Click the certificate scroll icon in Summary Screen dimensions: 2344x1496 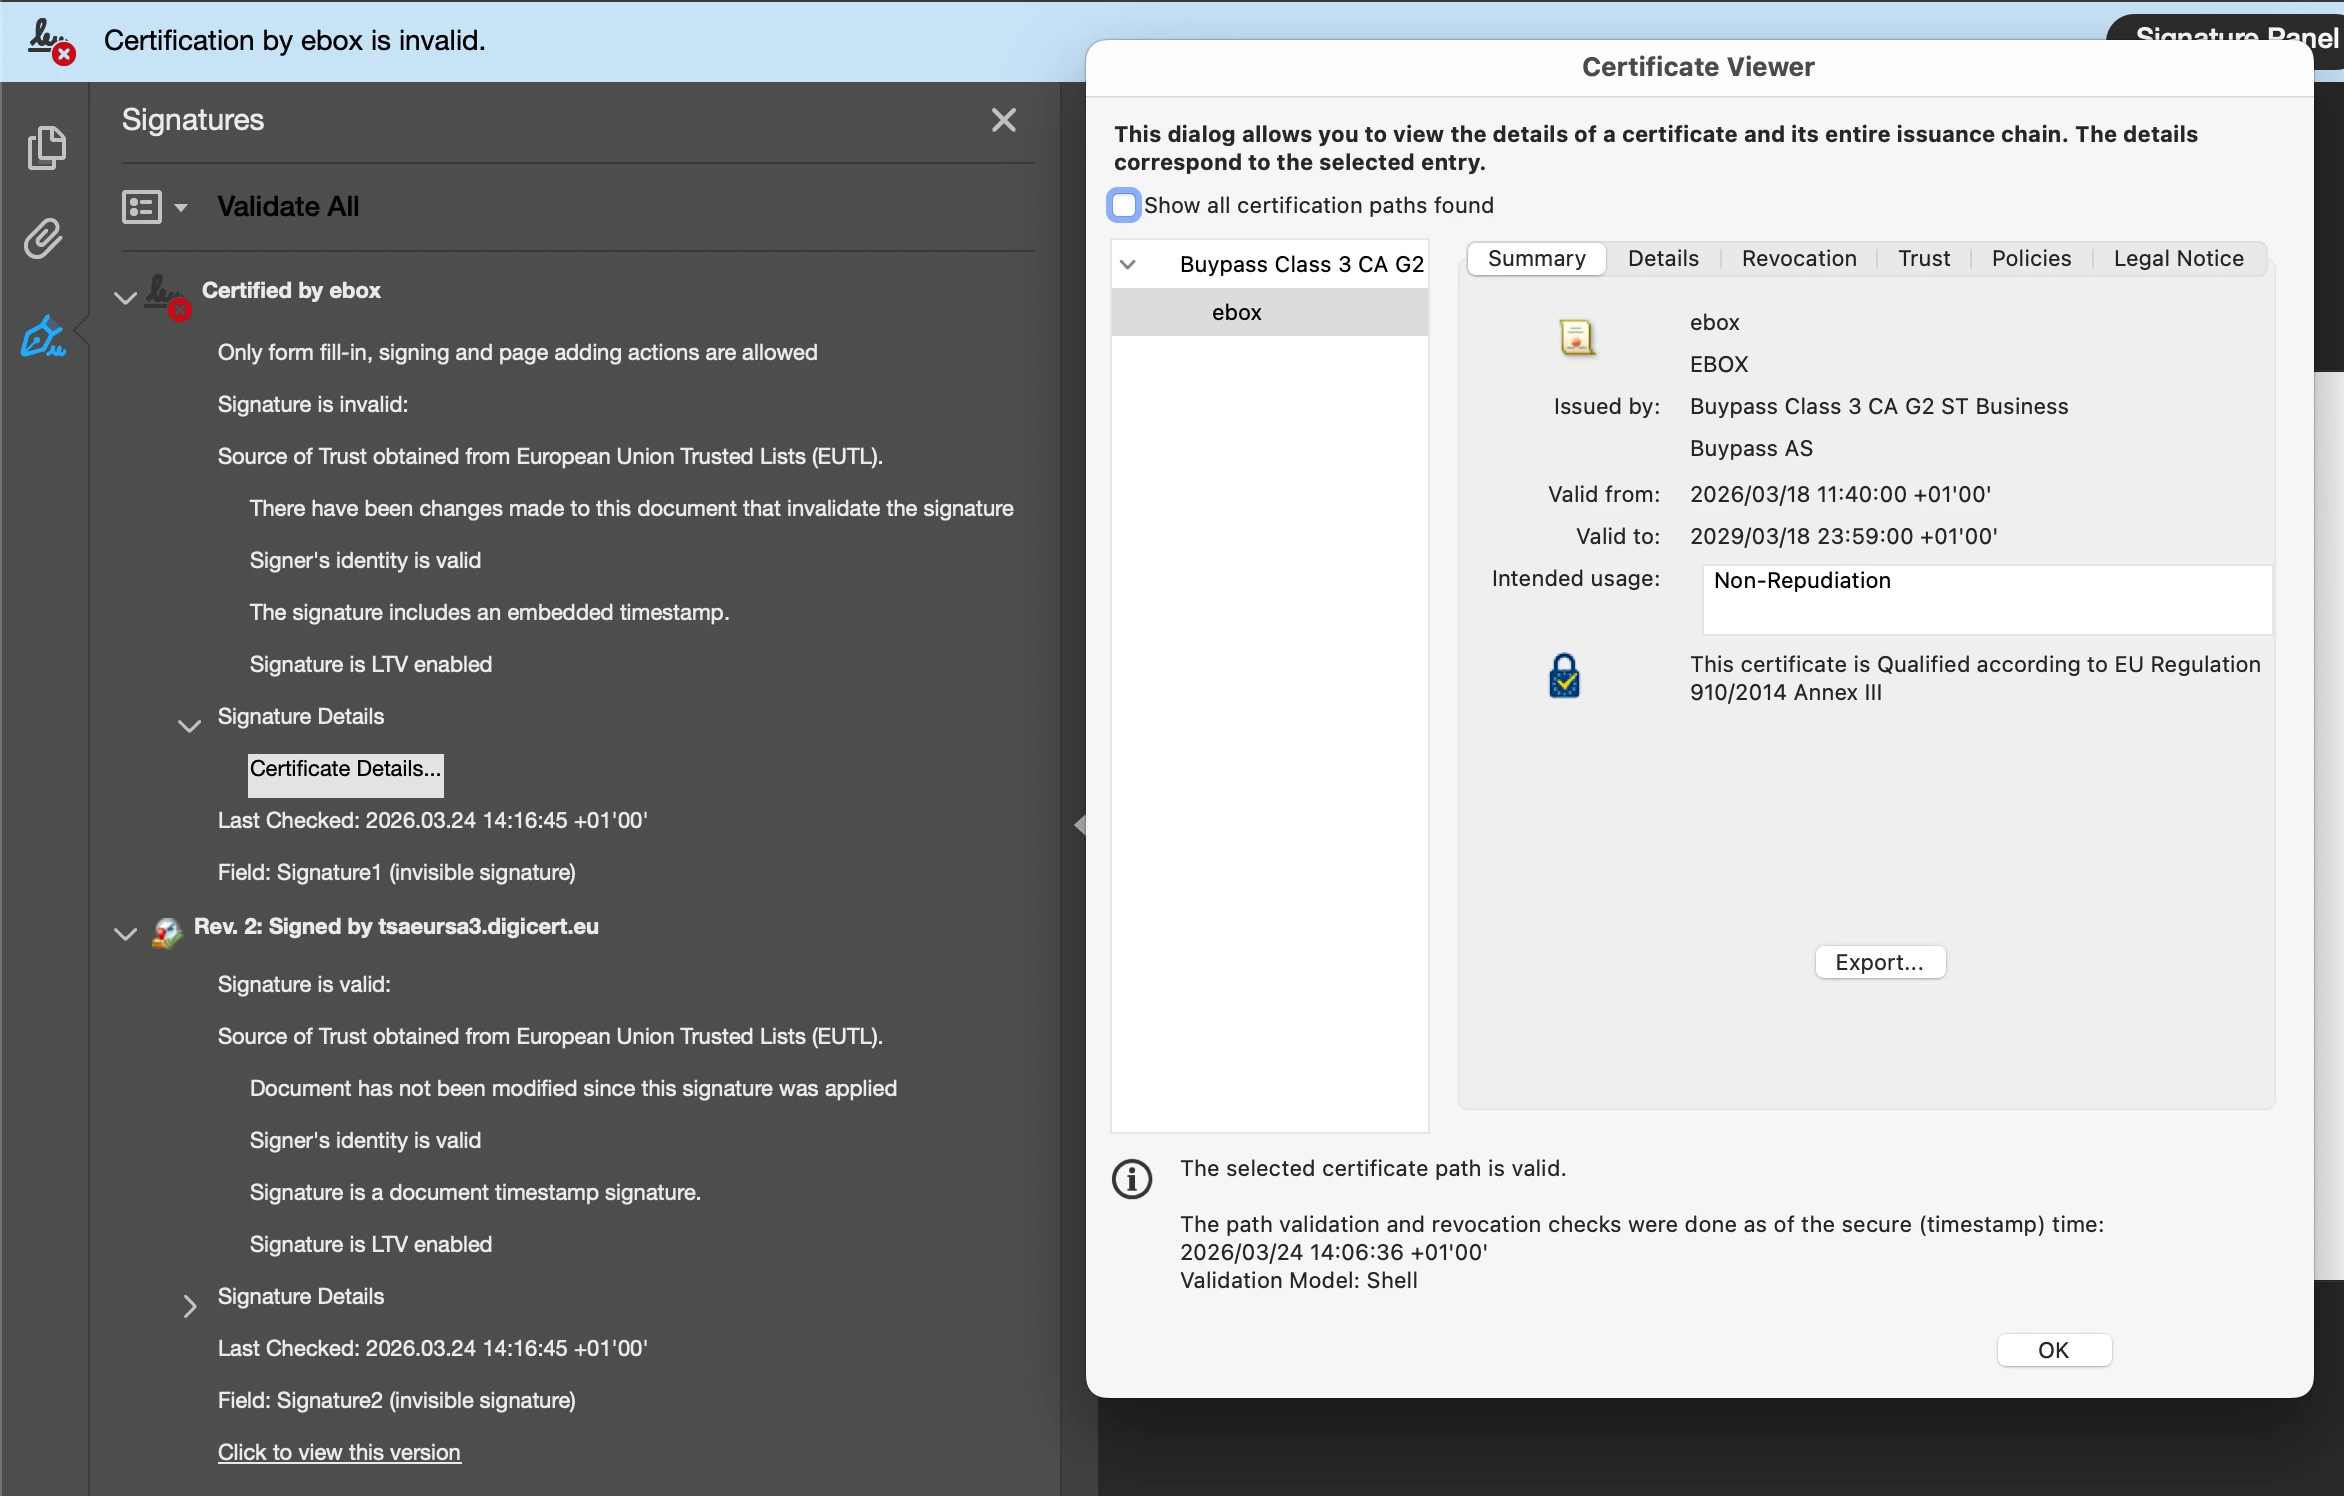(x=1576, y=338)
